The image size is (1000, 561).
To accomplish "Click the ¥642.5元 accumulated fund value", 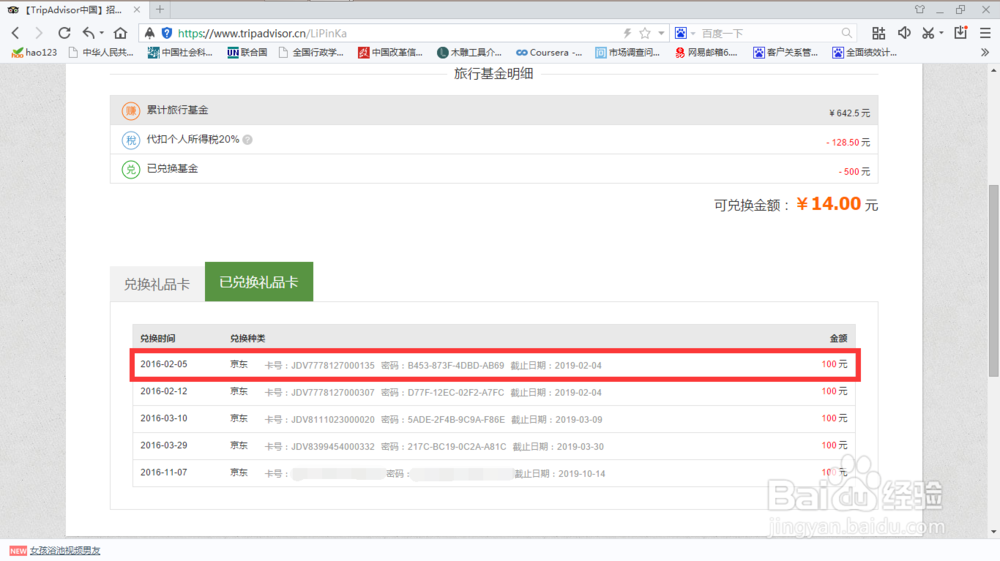I will (849, 113).
